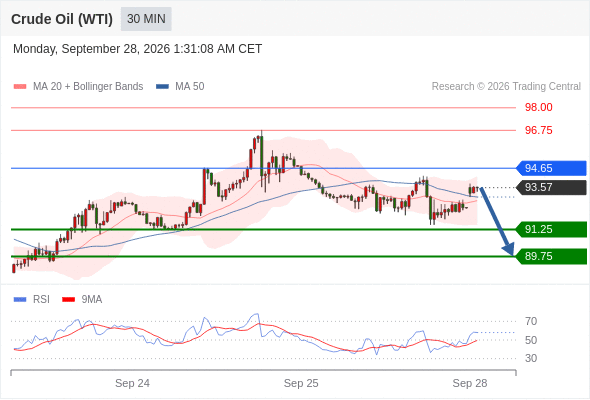Viewport: 590px width, 400px height.
Task: Select the 91.25 support price tag
Action: click(x=551, y=230)
